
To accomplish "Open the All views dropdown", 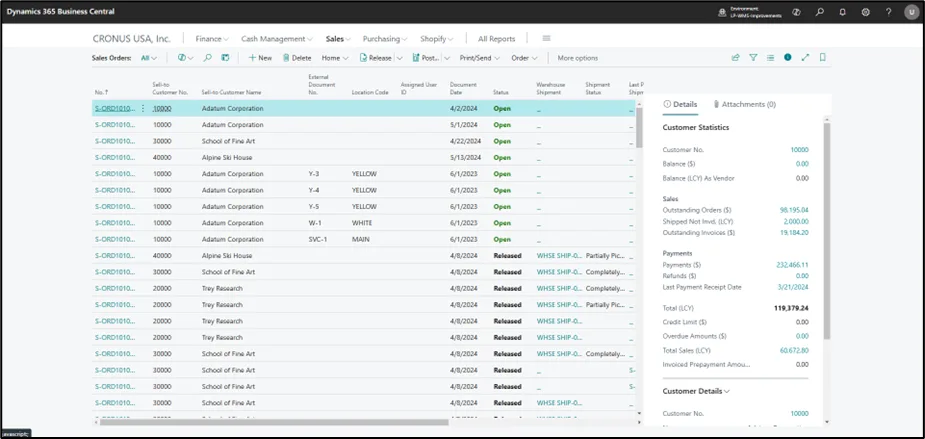I will tap(149, 58).
